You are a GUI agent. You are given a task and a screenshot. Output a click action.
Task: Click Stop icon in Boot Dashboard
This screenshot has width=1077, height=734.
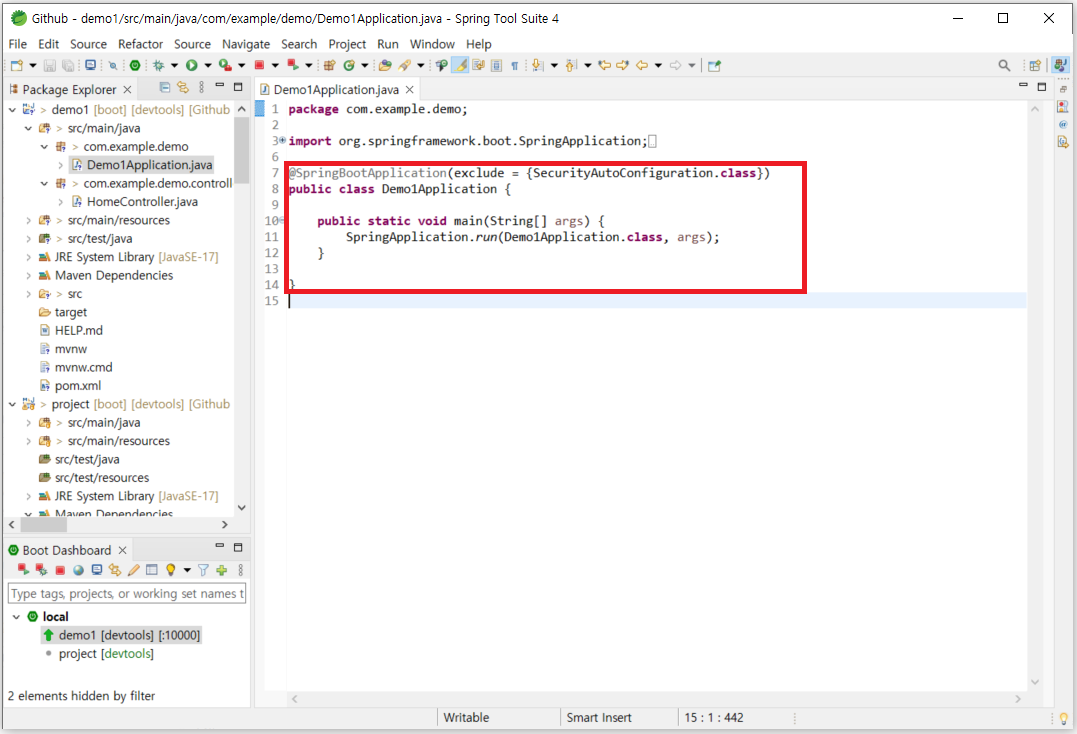[x=60, y=570]
